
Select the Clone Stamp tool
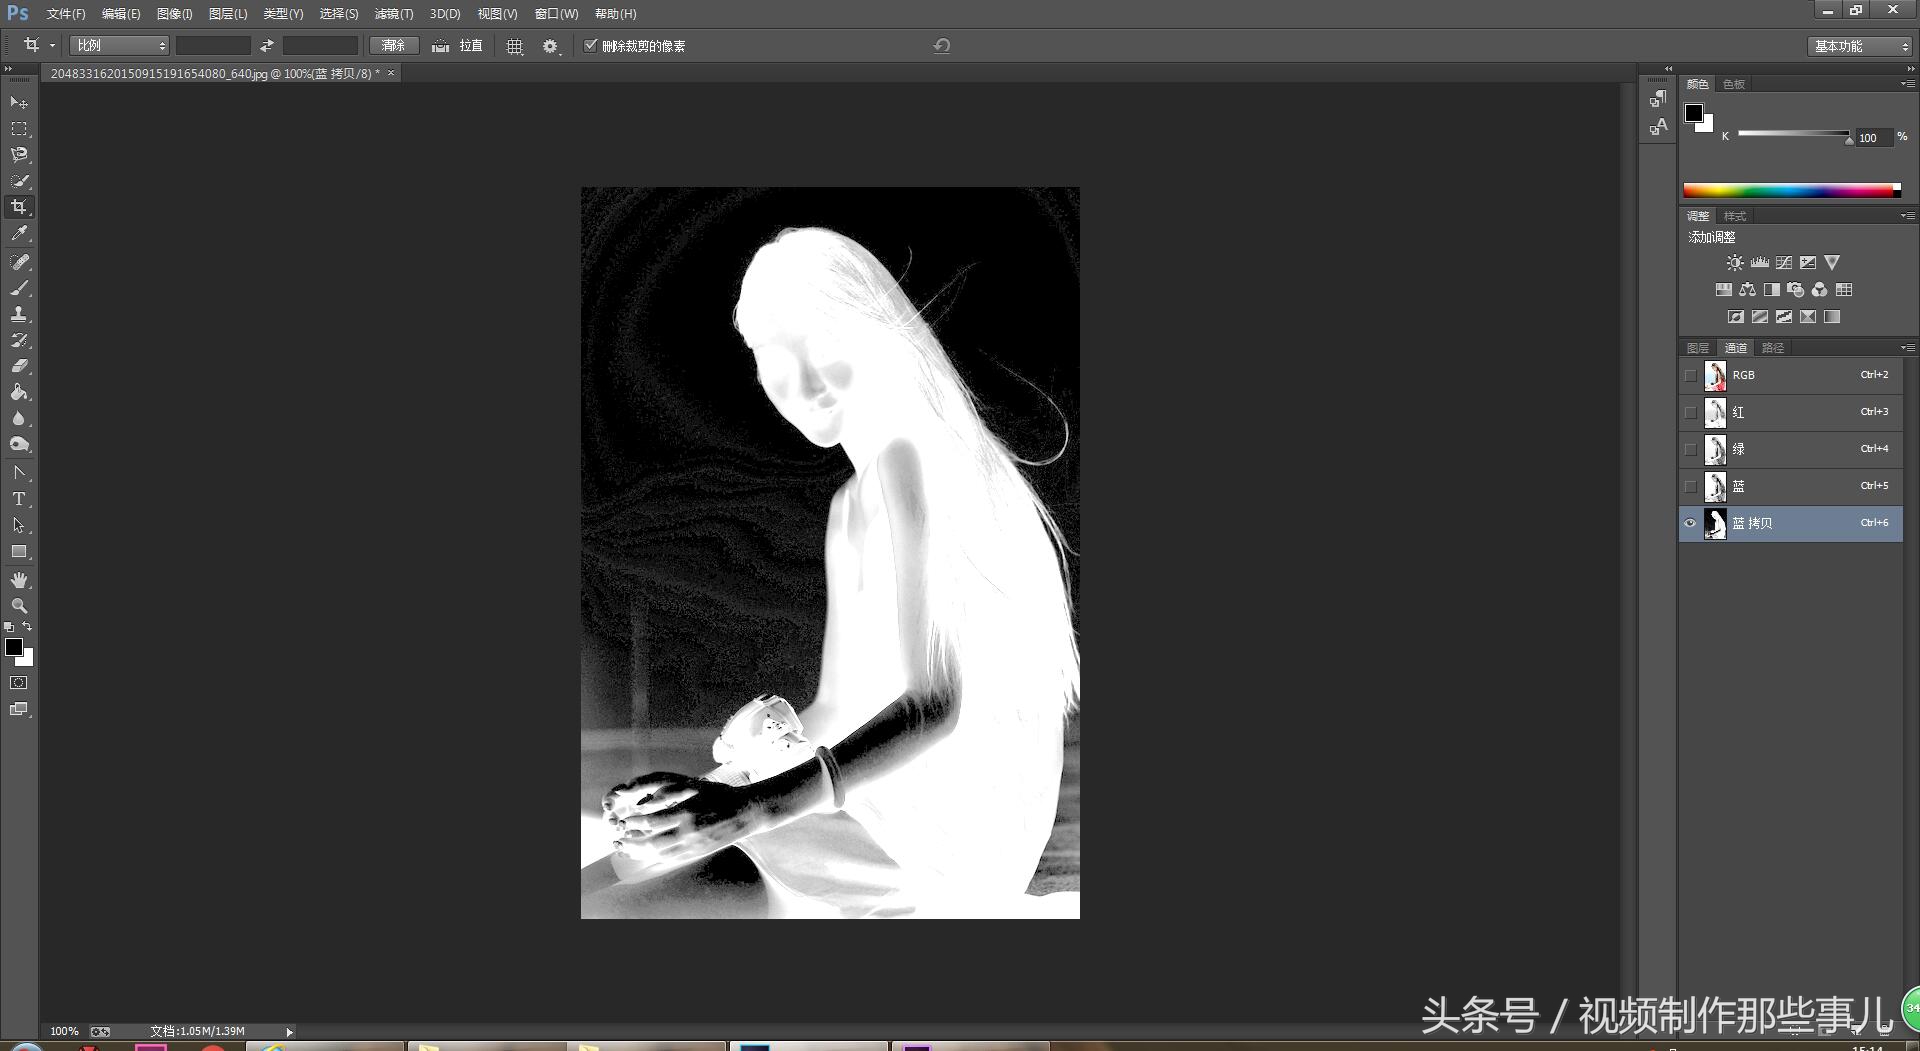pos(19,314)
